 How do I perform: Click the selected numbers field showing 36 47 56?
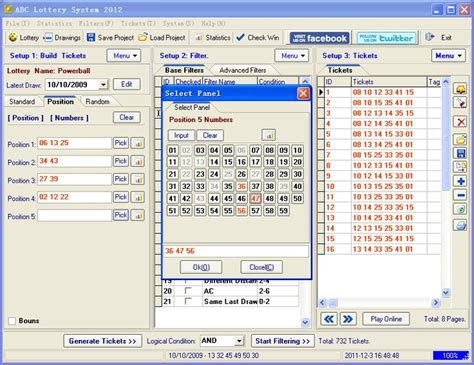(x=236, y=251)
